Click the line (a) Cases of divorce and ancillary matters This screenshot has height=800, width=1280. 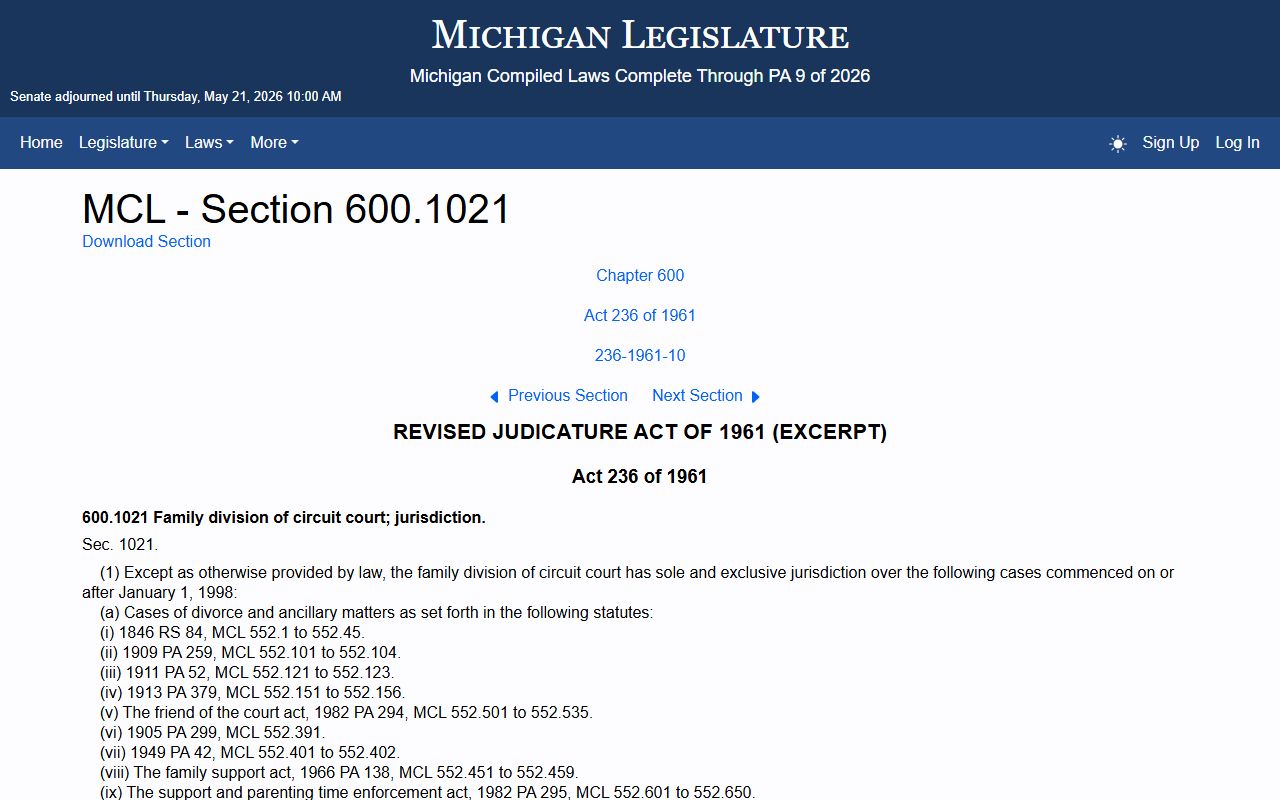pyautogui.click(x=376, y=613)
